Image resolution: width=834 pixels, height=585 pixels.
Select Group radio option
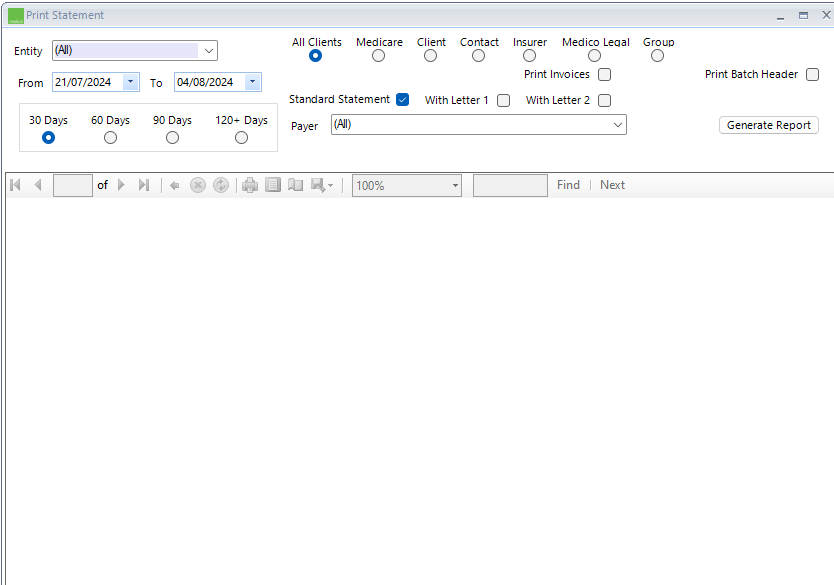click(657, 56)
